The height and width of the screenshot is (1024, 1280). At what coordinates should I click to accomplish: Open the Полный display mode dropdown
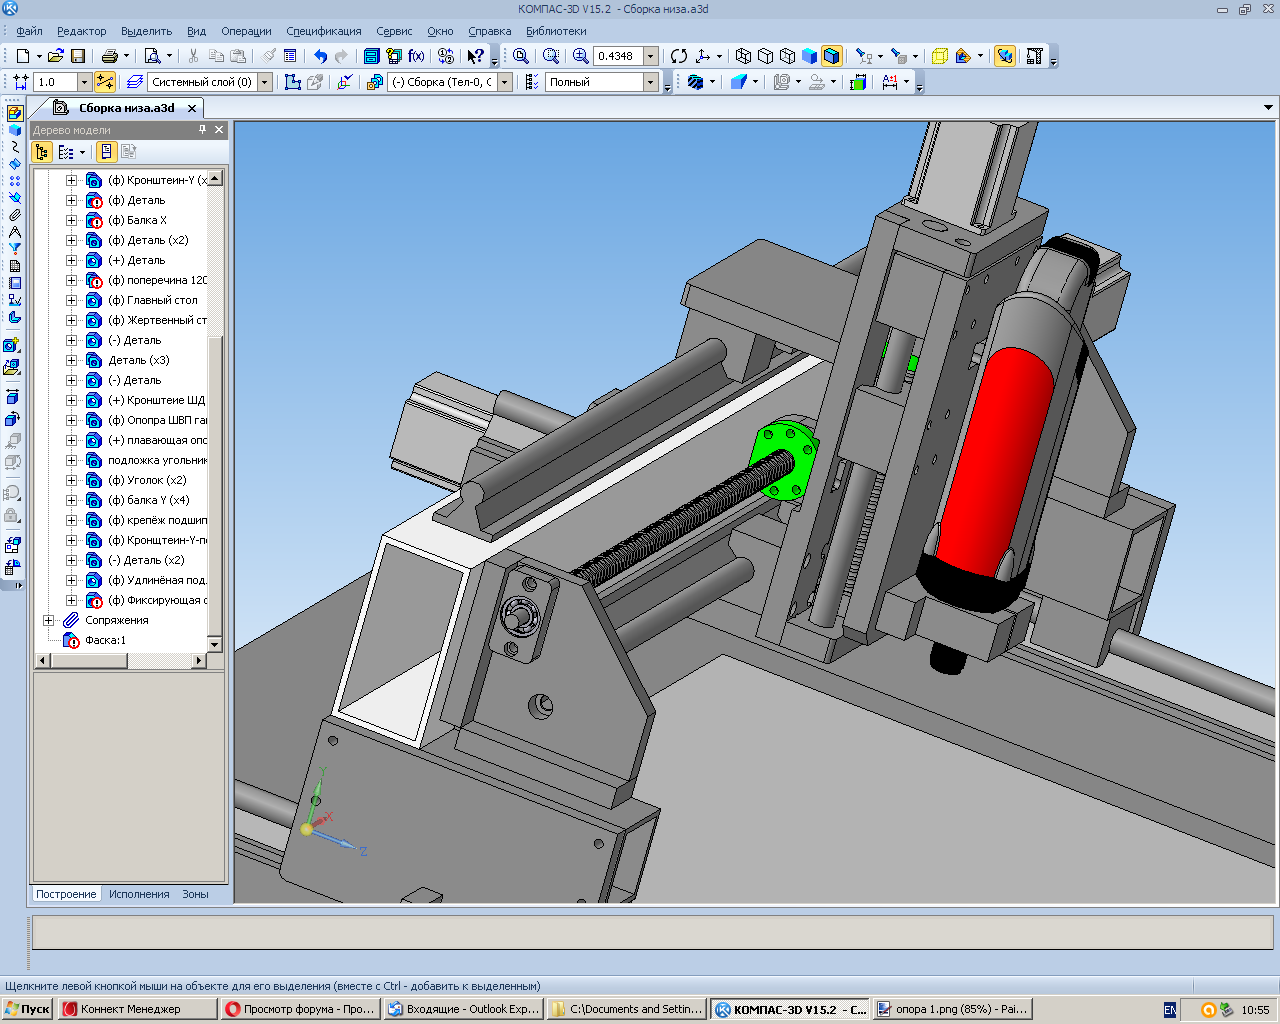point(651,82)
